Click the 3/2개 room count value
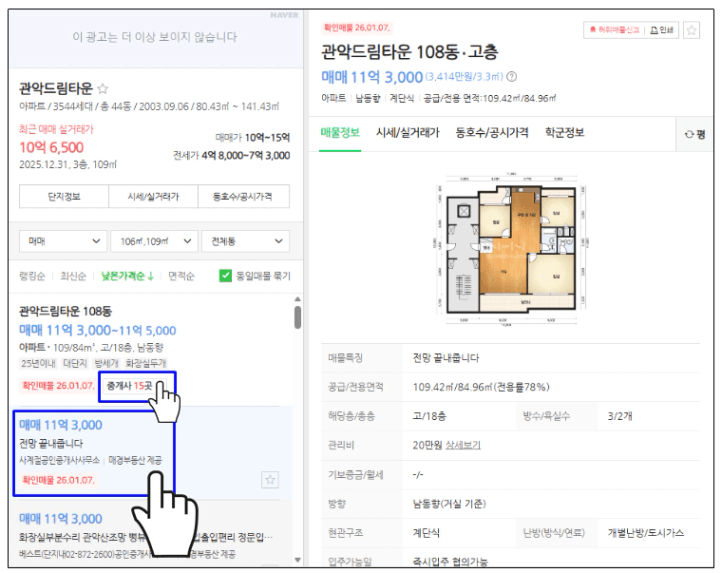This screenshot has height=573, width=722. pyautogui.click(x=620, y=416)
